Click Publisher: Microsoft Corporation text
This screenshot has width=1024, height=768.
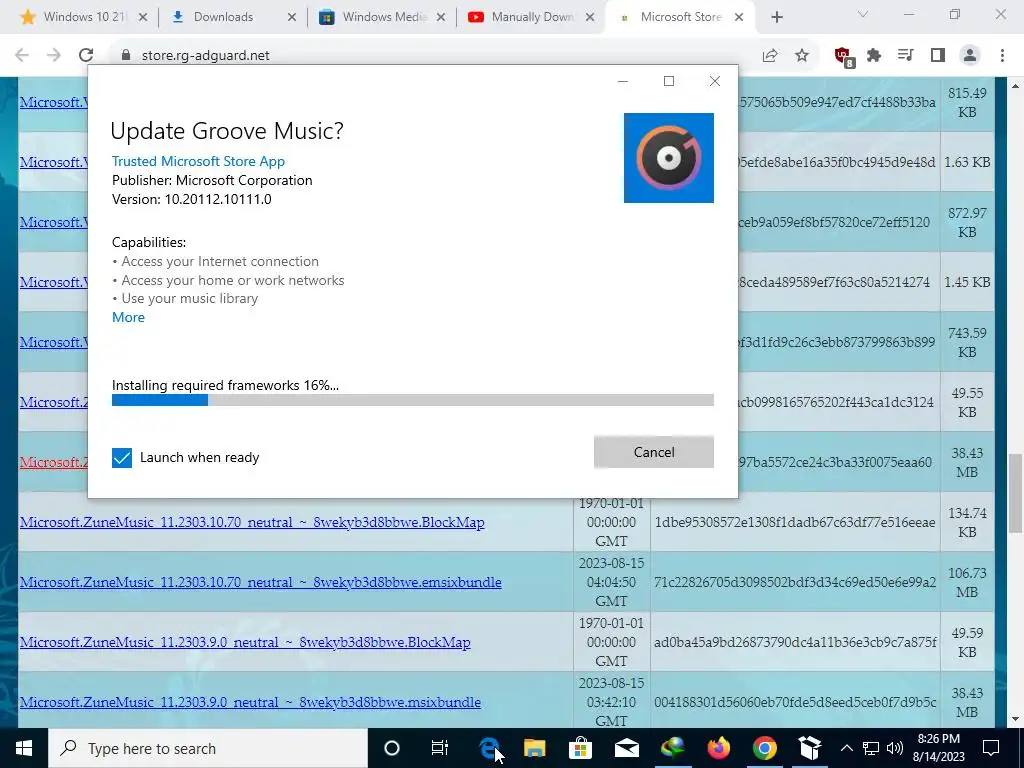click(212, 180)
